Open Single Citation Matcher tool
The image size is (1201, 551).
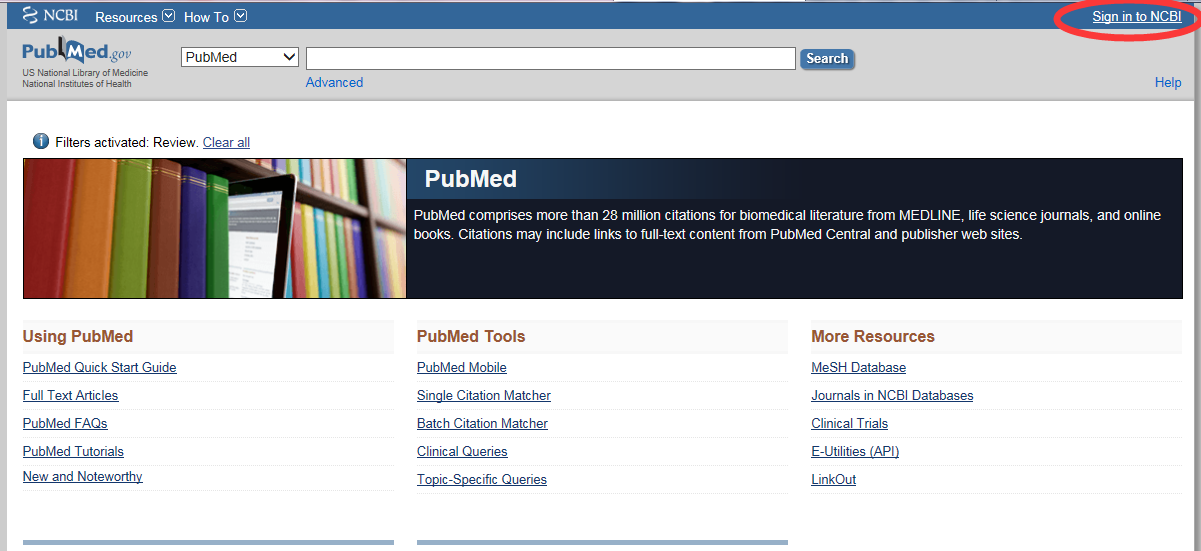pos(483,396)
